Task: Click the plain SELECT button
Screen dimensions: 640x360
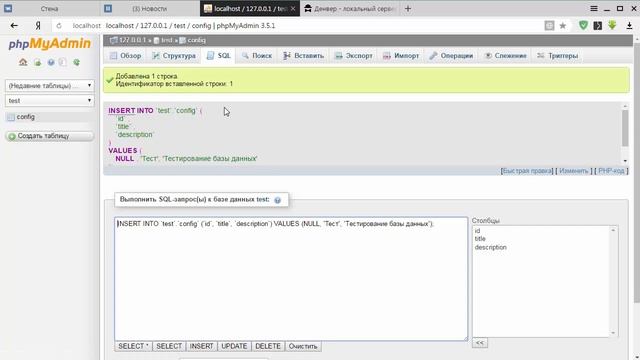Action: [x=169, y=346]
